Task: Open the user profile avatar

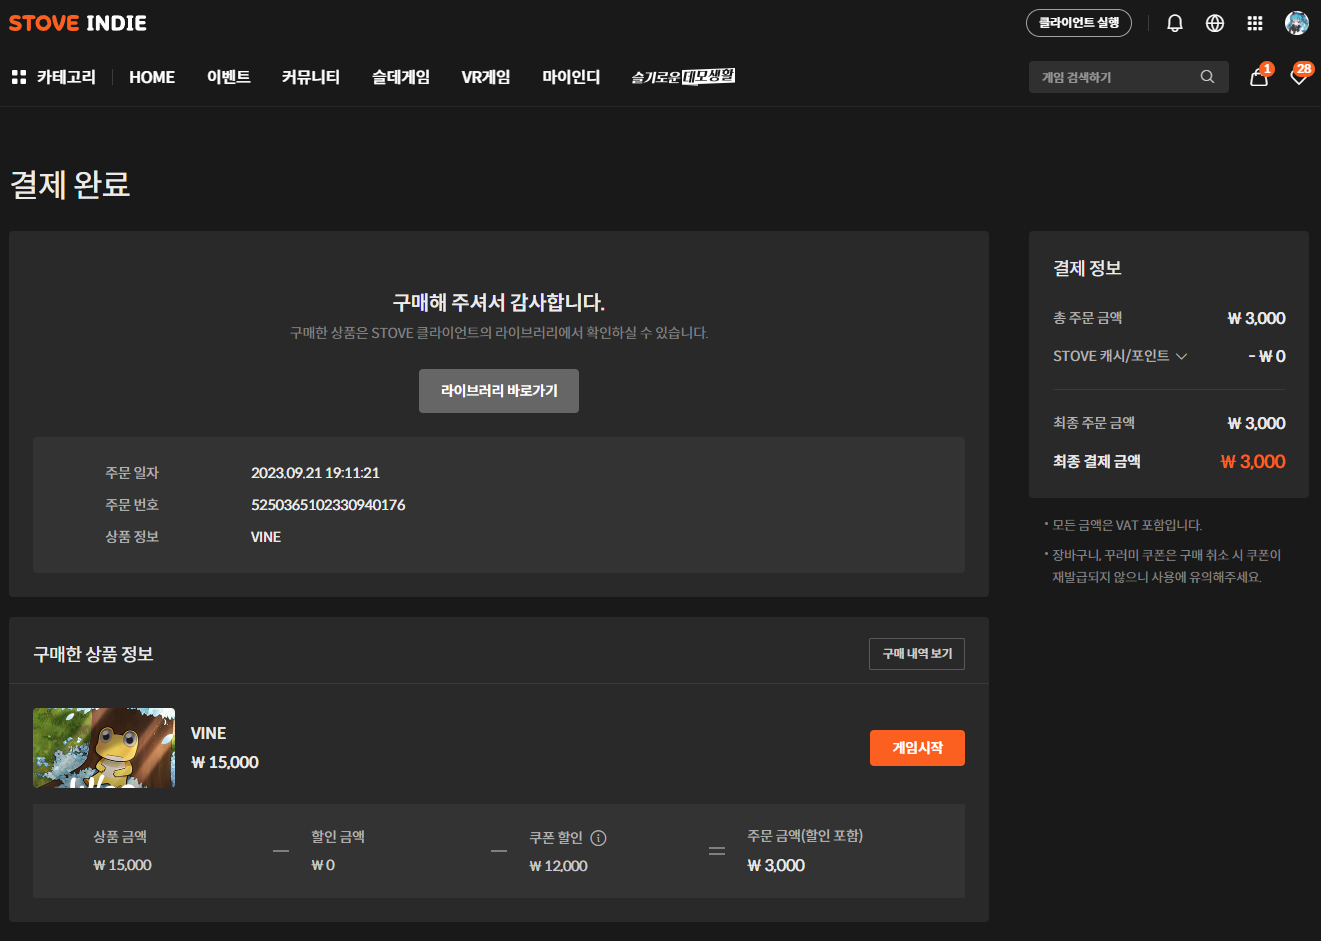Action: [1297, 23]
